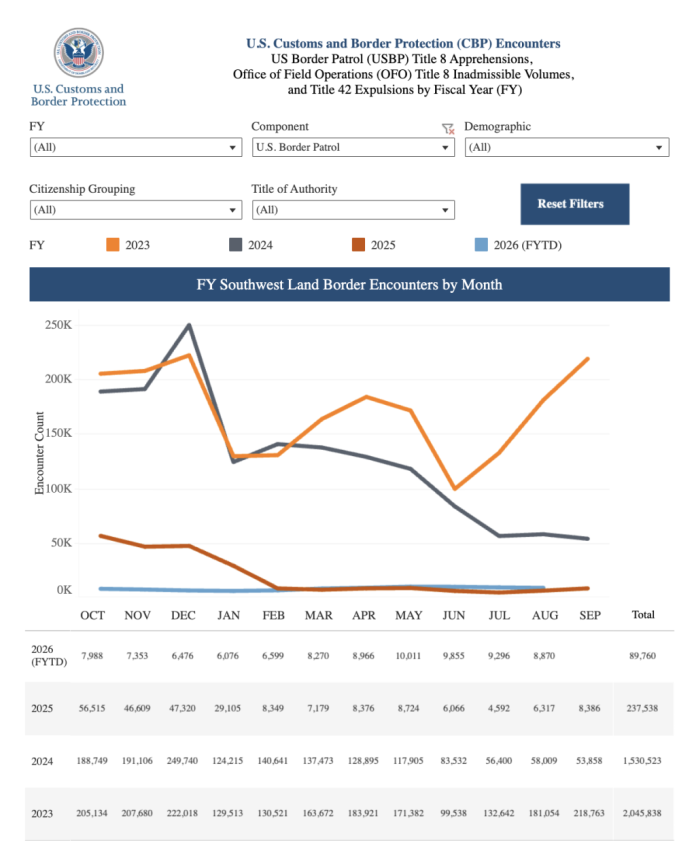
Task: Open the Component dropdown showing U.S. Border Patrol
Action: (x=353, y=147)
